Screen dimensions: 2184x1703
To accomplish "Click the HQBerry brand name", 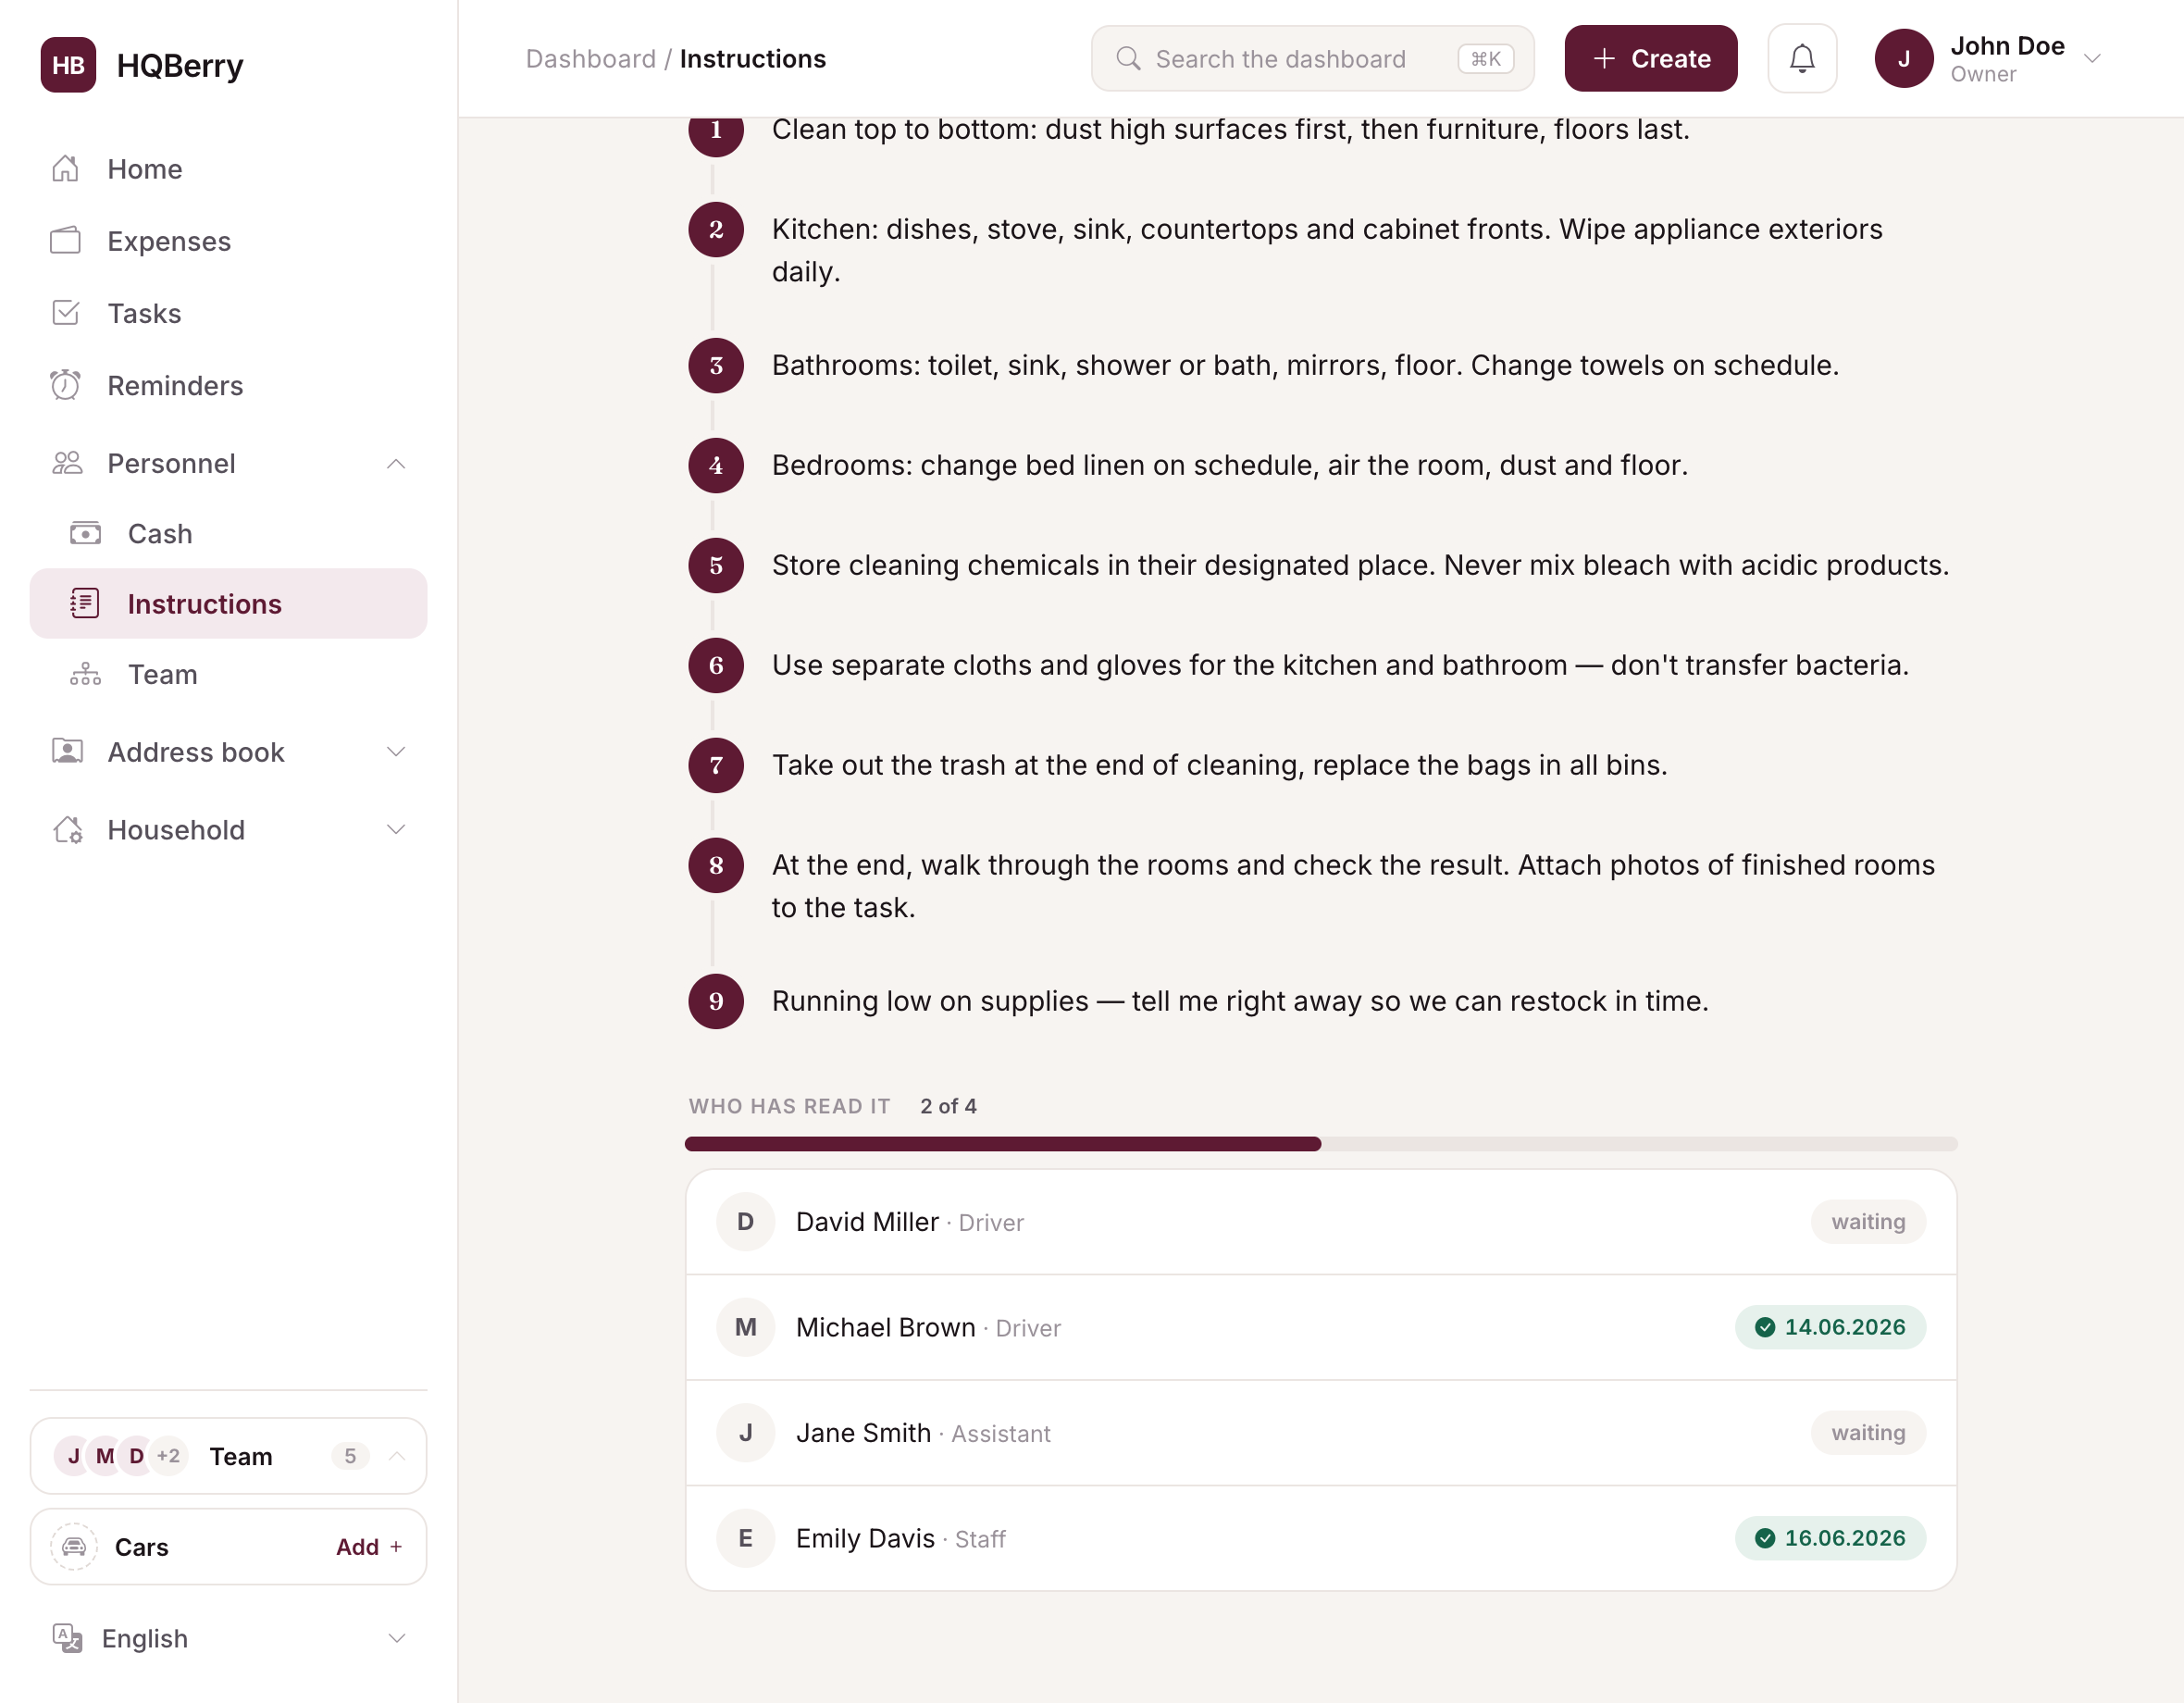I will tap(180, 65).
